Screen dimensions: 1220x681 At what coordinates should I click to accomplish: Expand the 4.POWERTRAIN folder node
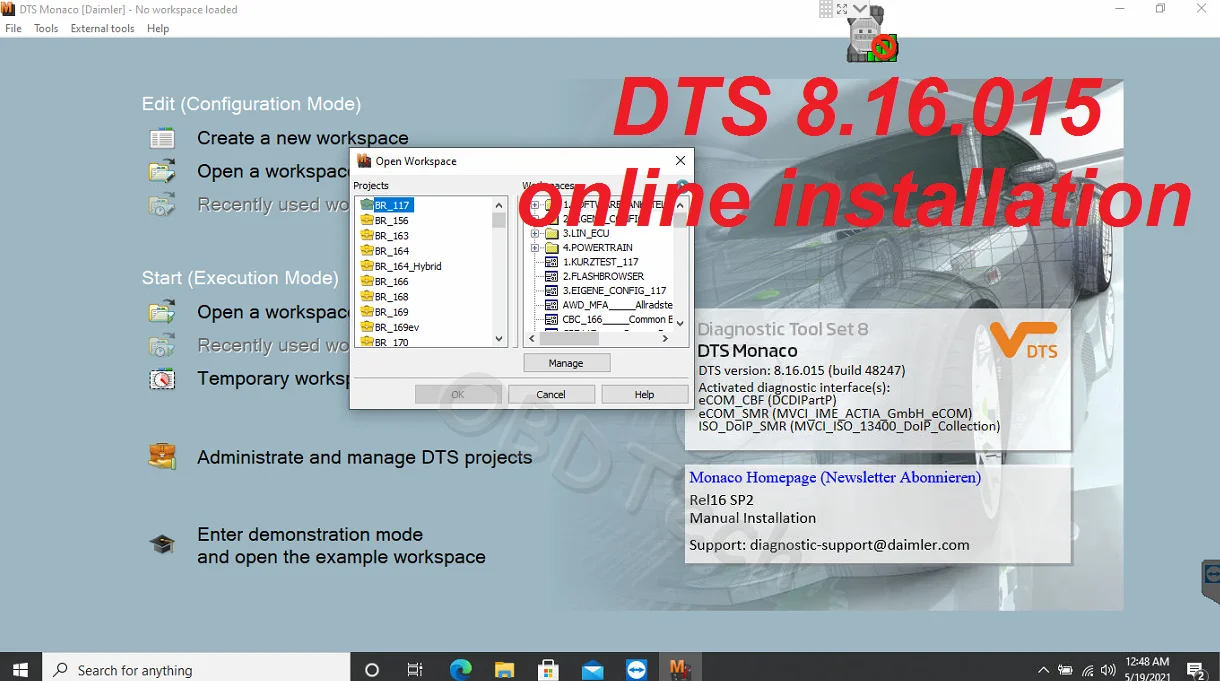535,247
